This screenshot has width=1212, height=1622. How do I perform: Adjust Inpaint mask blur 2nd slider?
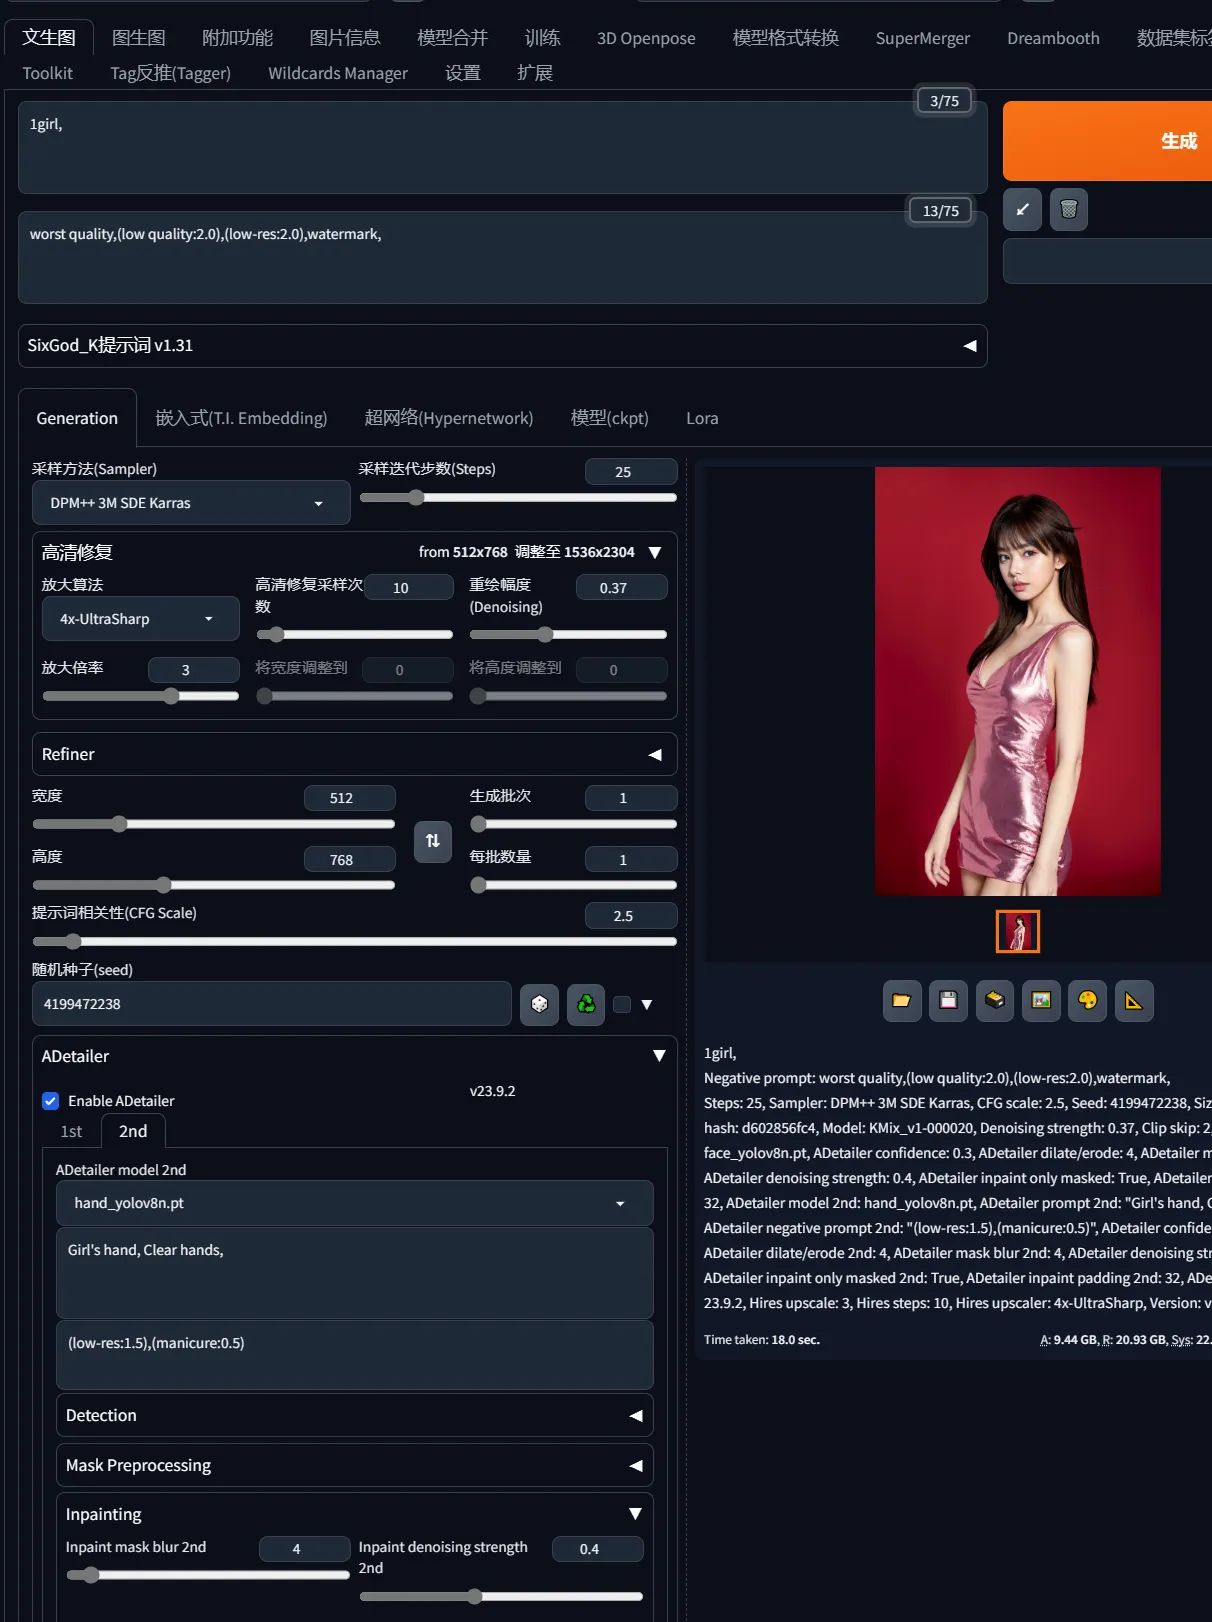click(208, 1575)
